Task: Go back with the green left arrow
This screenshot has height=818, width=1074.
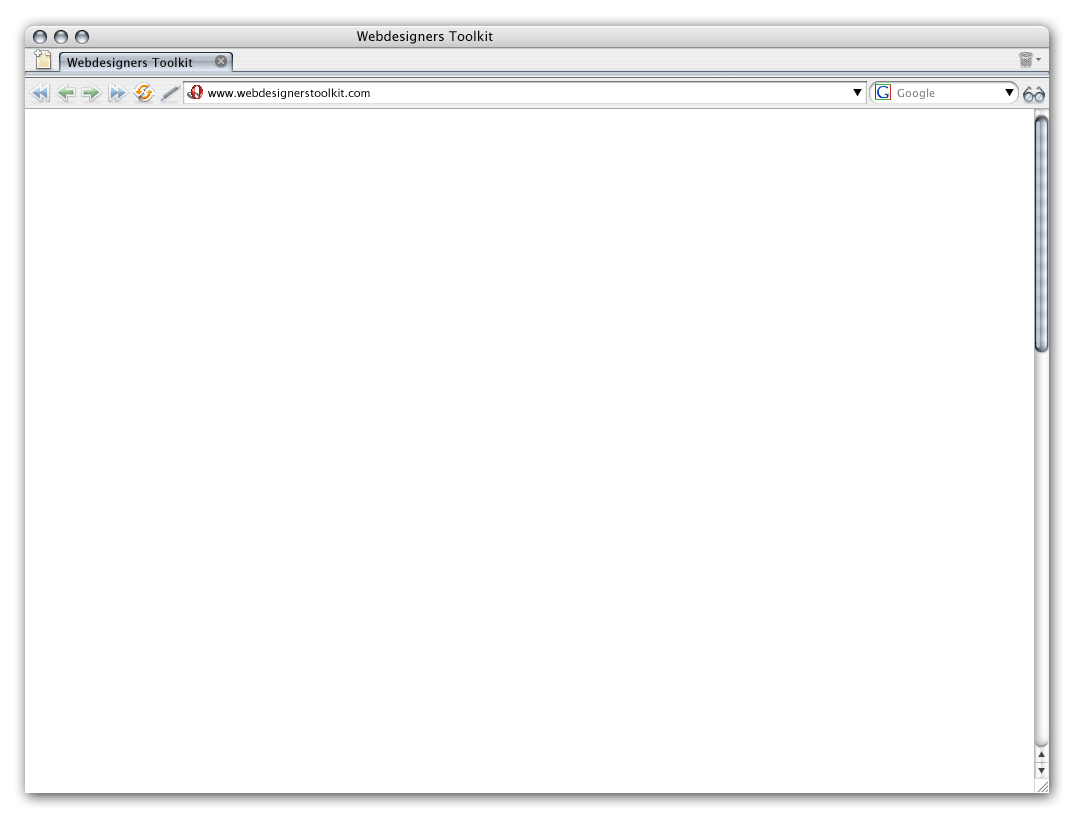Action: [66, 92]
